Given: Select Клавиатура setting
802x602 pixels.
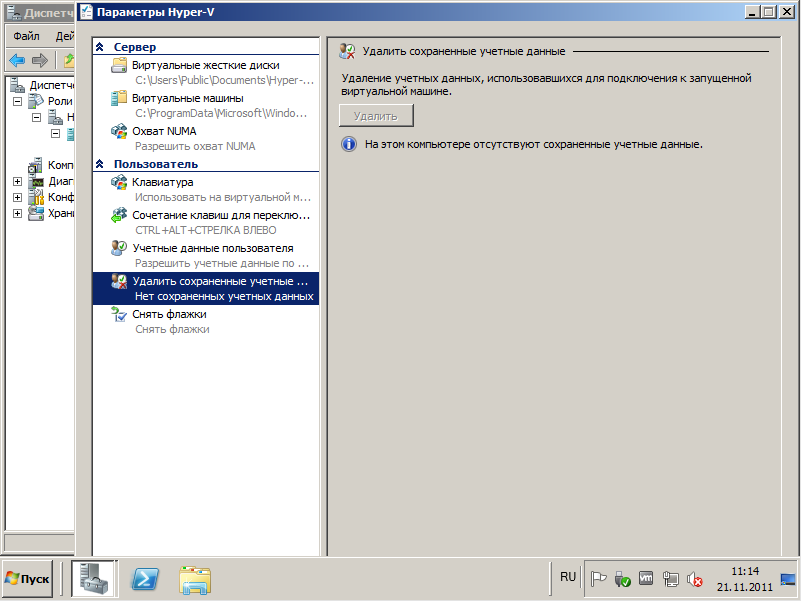Looking at the screenshot, I should [x=206, y=190].
